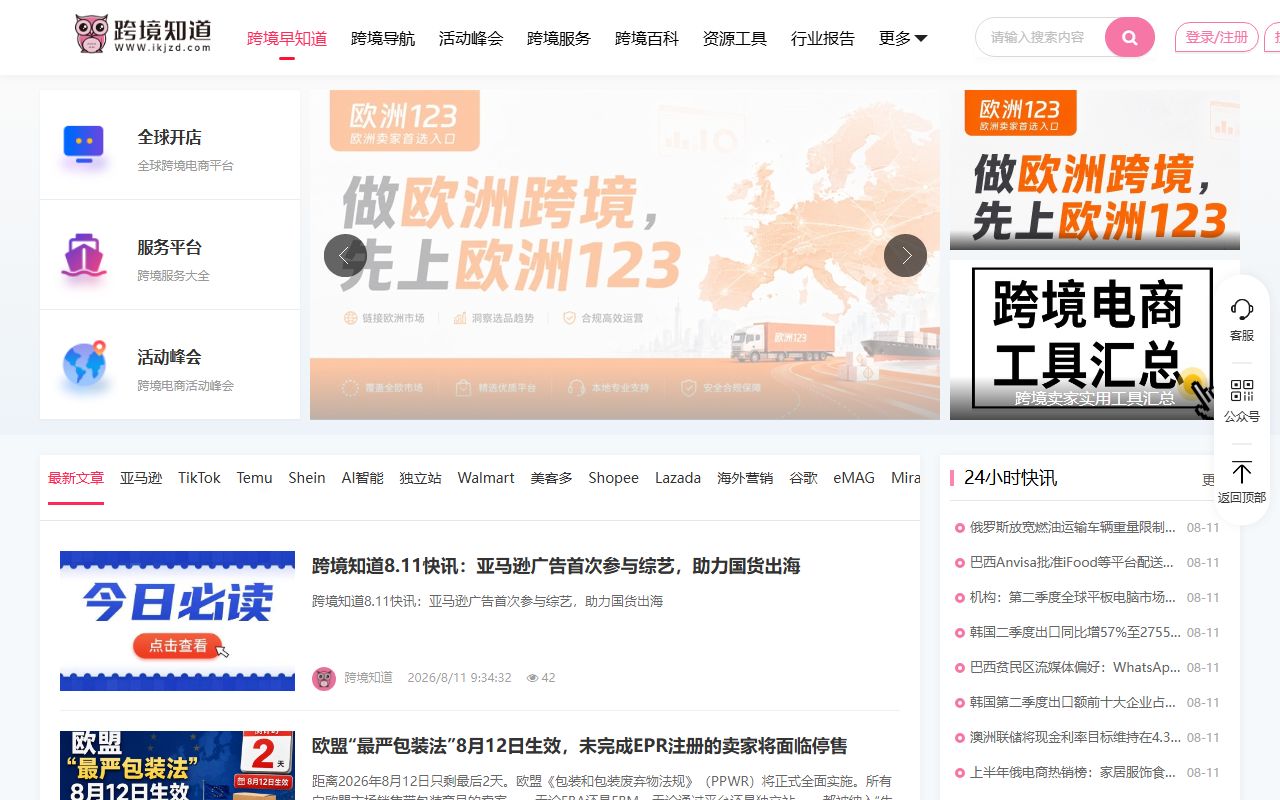Screen dimensions: 1280x800
Task: Click the 活动峰会 globe icon
Action: [84, 365]
